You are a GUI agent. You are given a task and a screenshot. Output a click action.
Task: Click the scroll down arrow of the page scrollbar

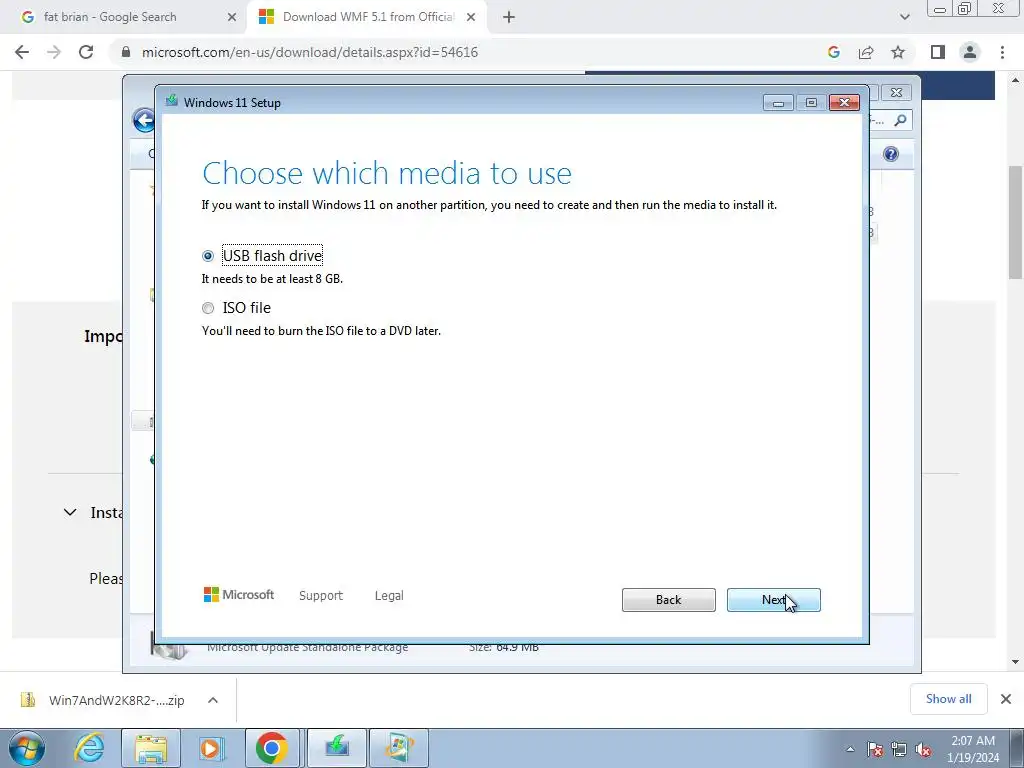tap(1015, 662)
